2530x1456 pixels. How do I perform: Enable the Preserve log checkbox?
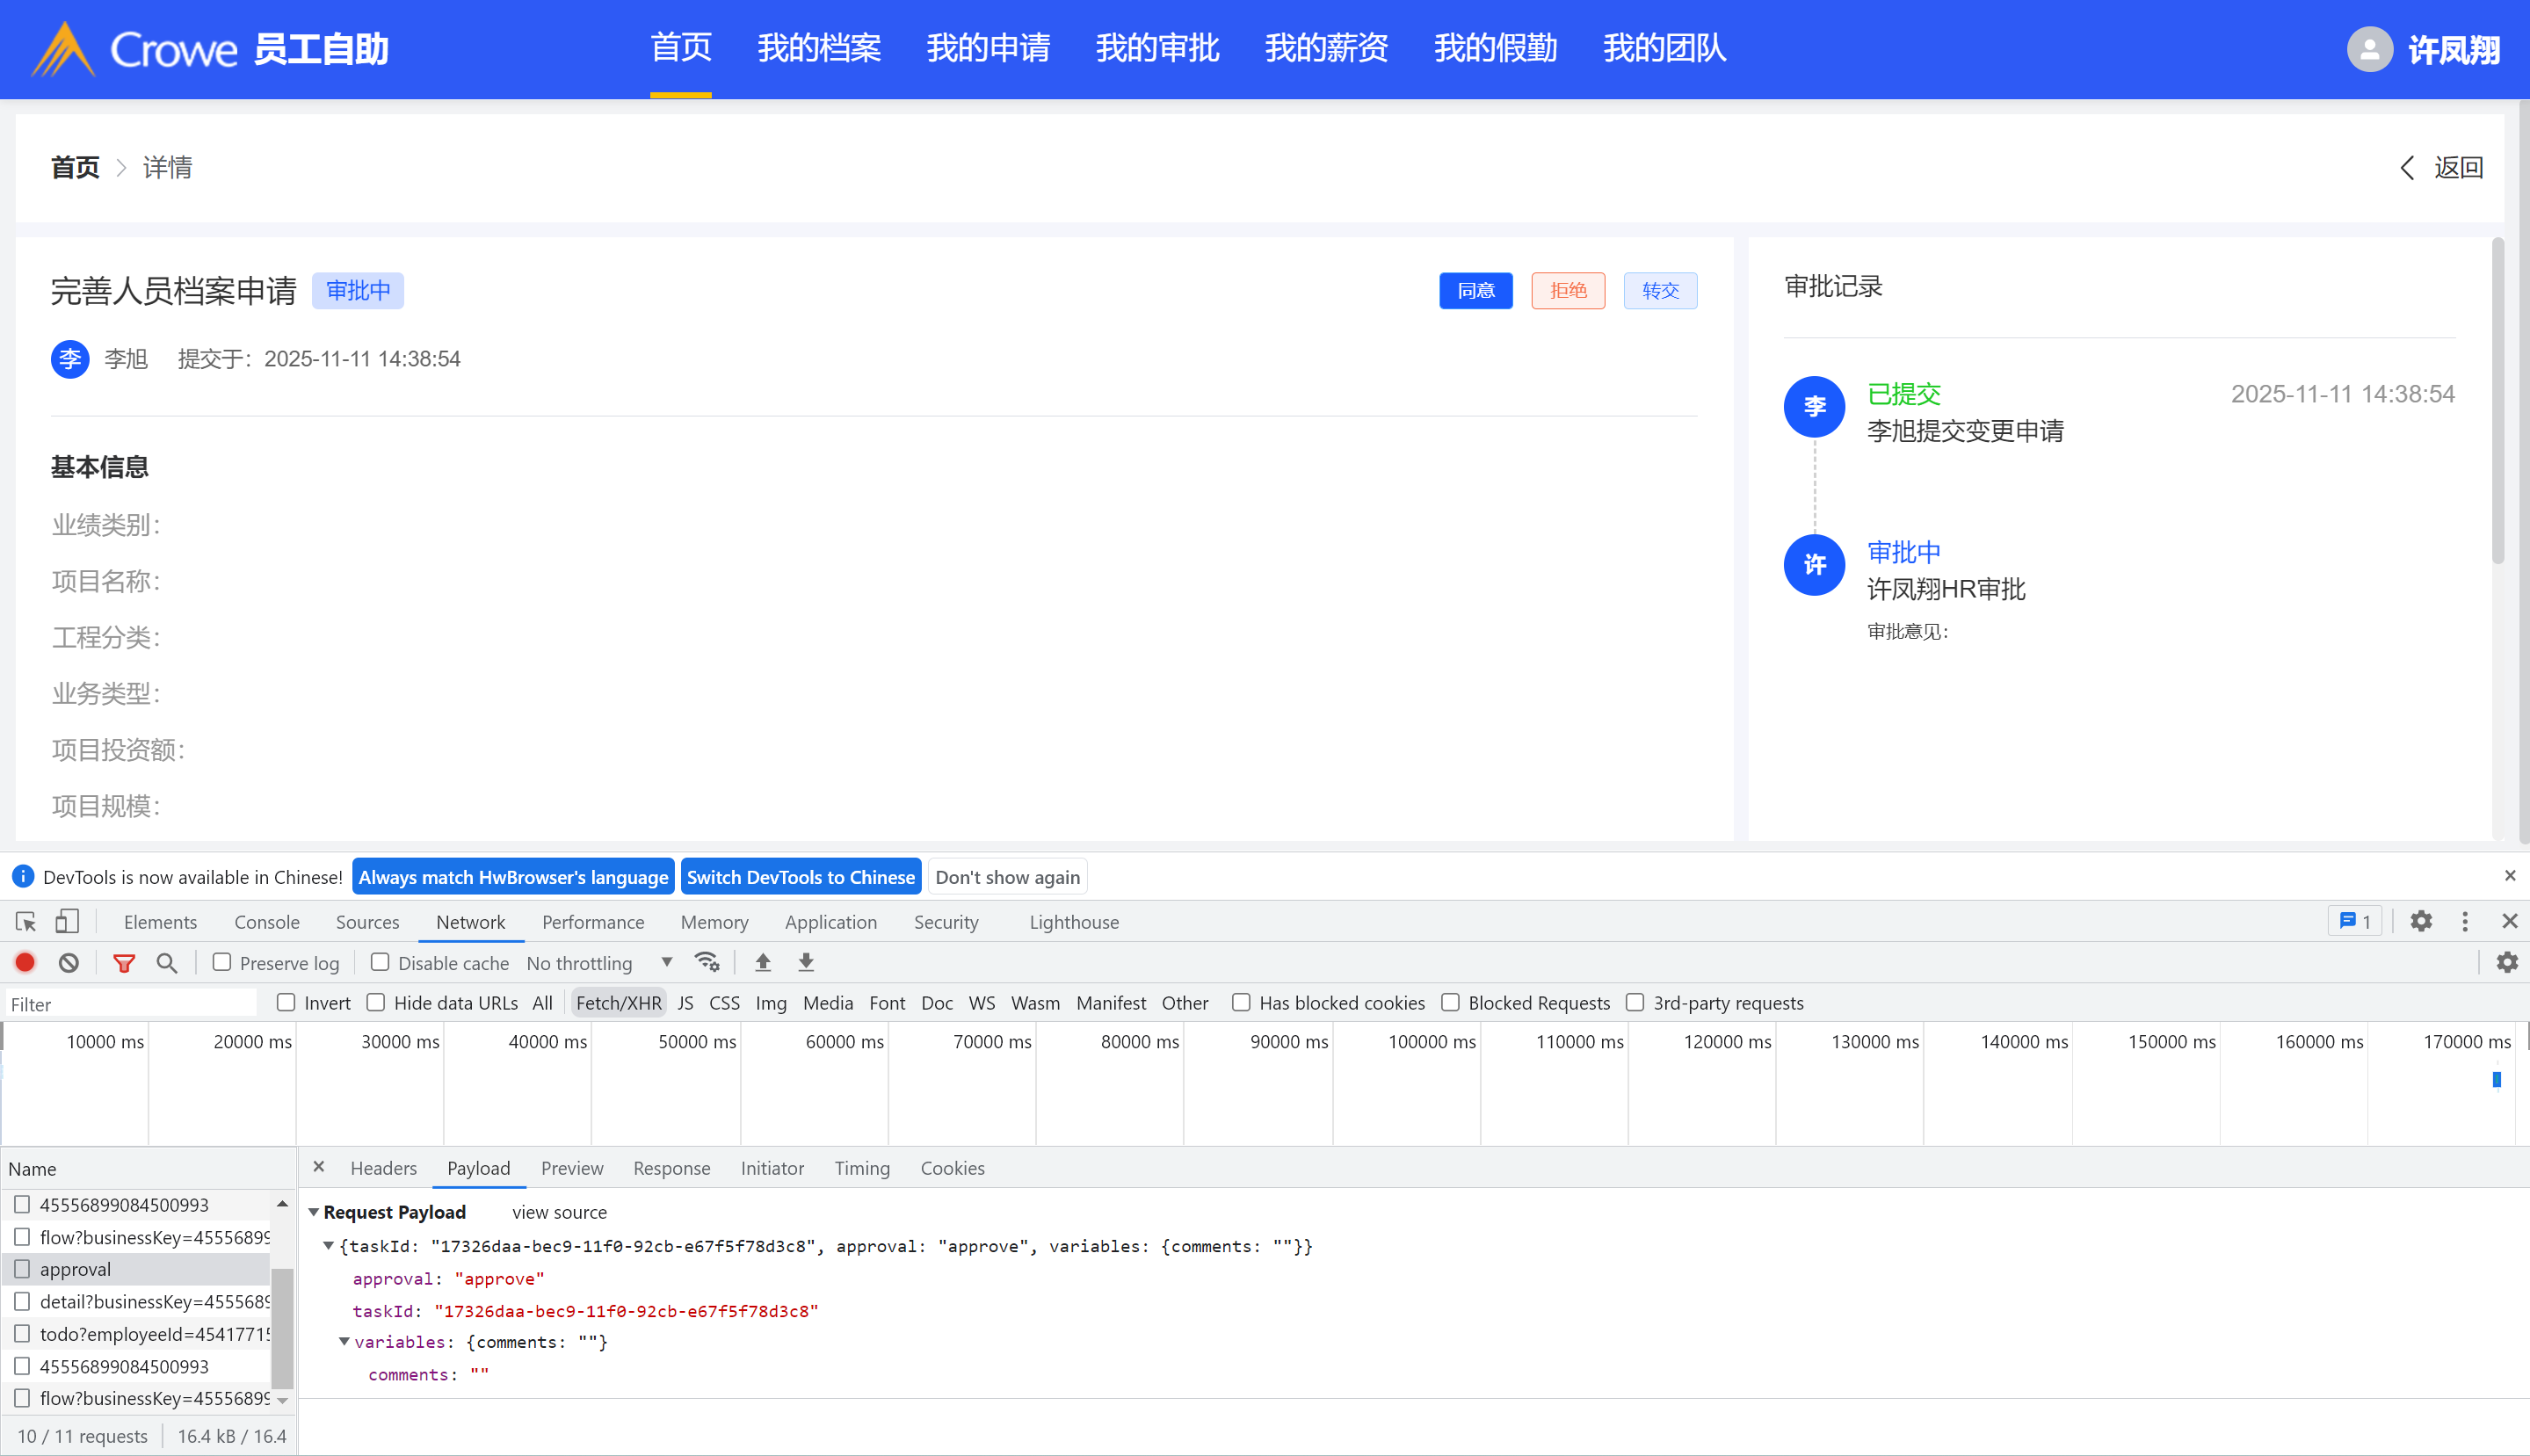pyautogui.click(x=222, y=962)
